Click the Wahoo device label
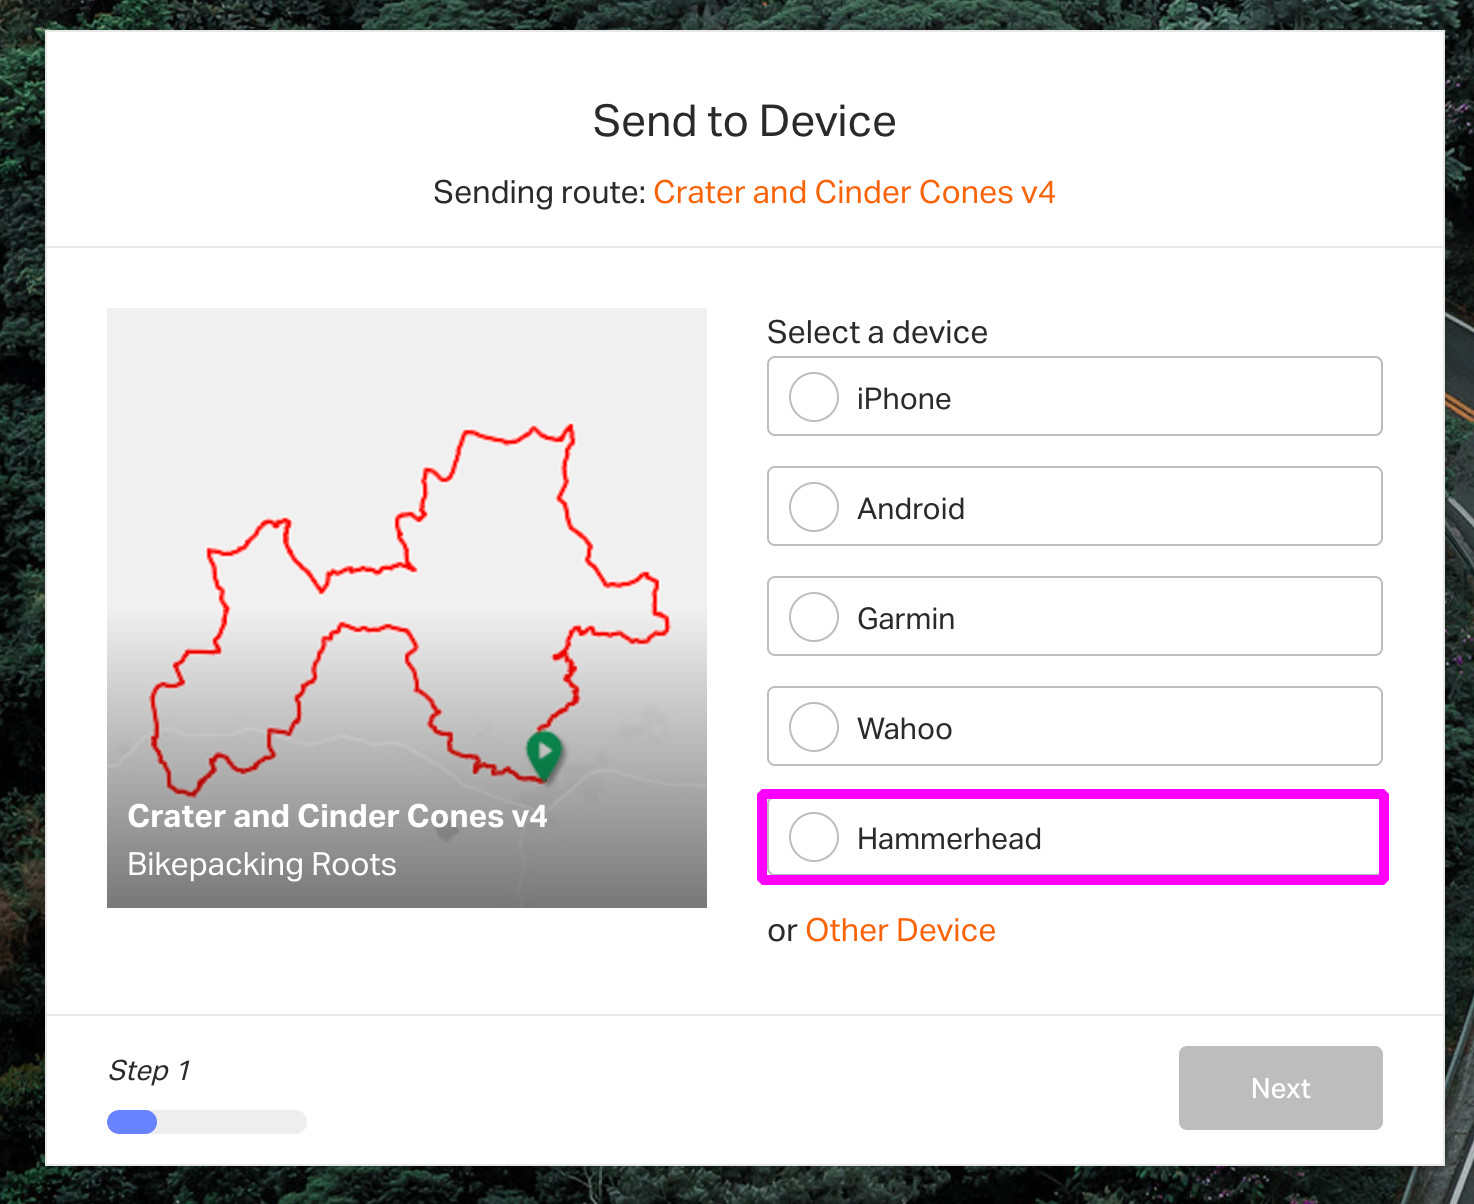 [x=904, y=729]
